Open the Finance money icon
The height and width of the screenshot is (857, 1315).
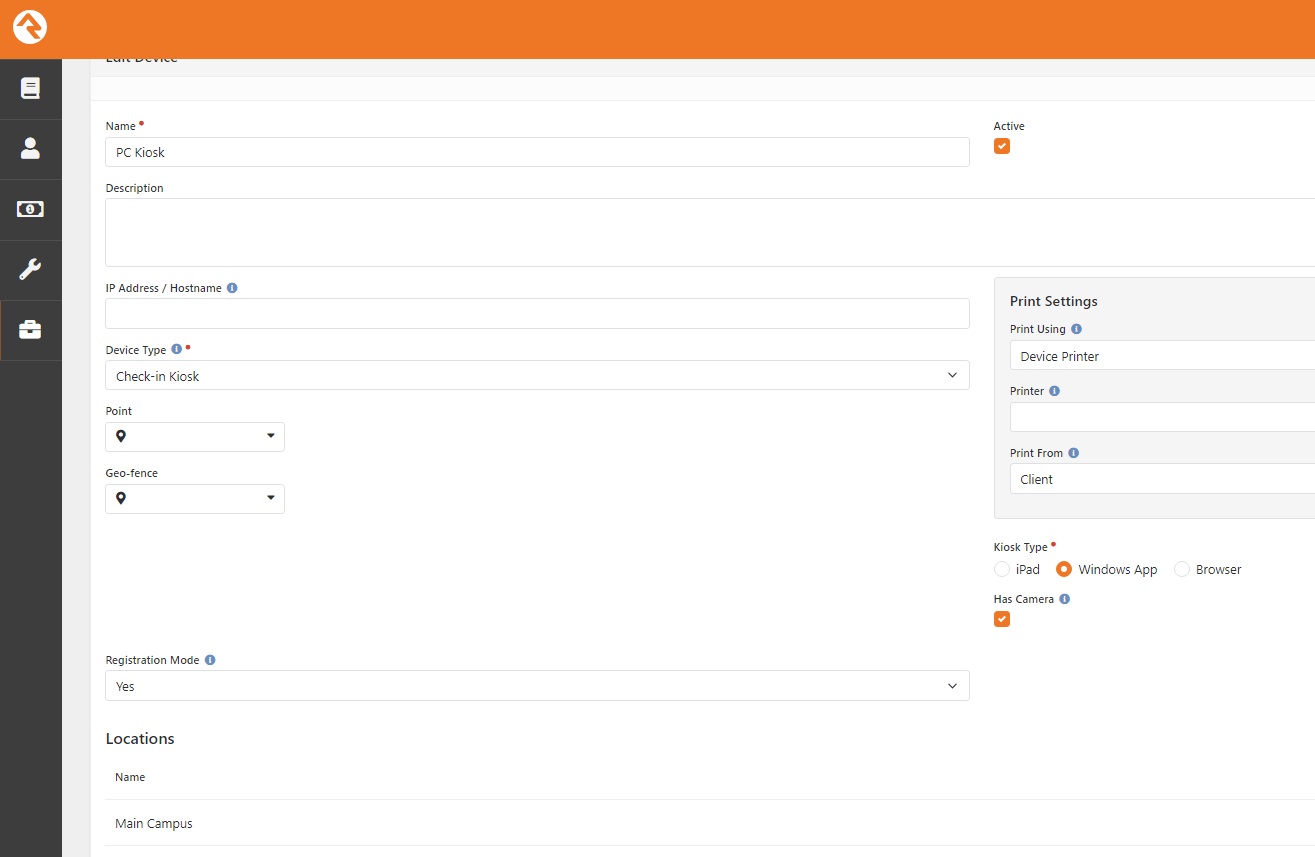point(30,209)
